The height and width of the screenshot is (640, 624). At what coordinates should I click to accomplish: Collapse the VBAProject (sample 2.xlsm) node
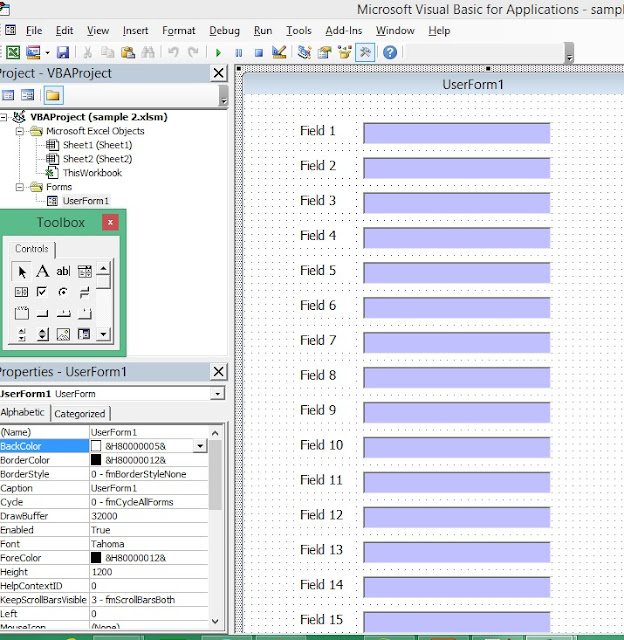point(4,118)
